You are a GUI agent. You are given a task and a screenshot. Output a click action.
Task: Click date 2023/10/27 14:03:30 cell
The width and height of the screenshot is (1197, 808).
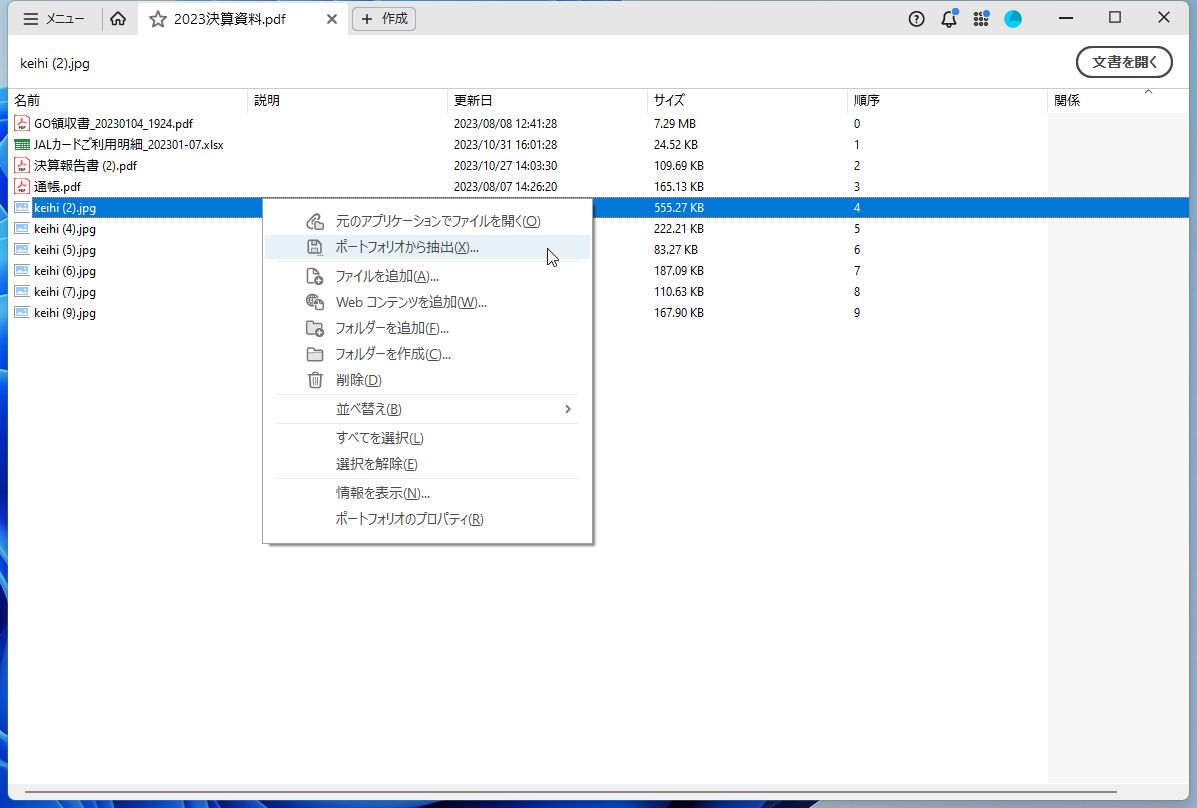click(x=505, y=165)
